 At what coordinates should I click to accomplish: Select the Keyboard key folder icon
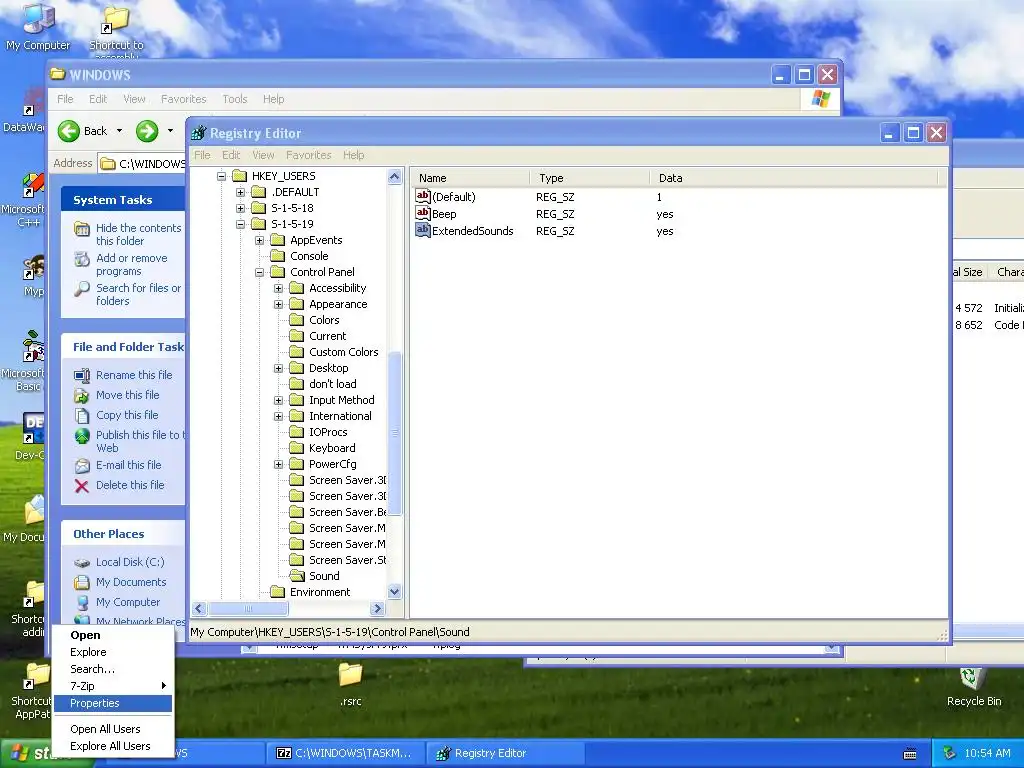click(x=297, y=448)
